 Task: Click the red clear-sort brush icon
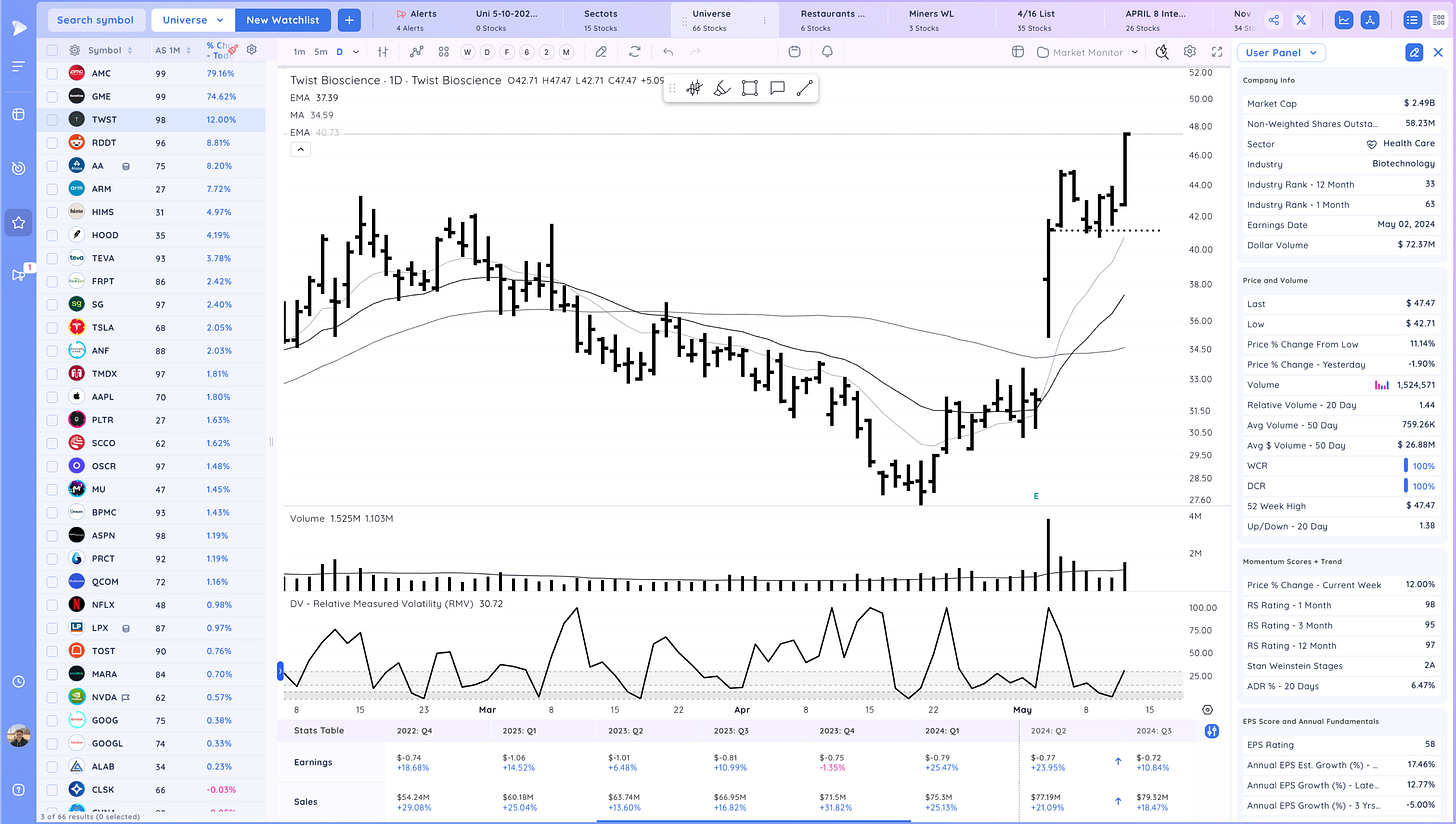click(232, 49)
